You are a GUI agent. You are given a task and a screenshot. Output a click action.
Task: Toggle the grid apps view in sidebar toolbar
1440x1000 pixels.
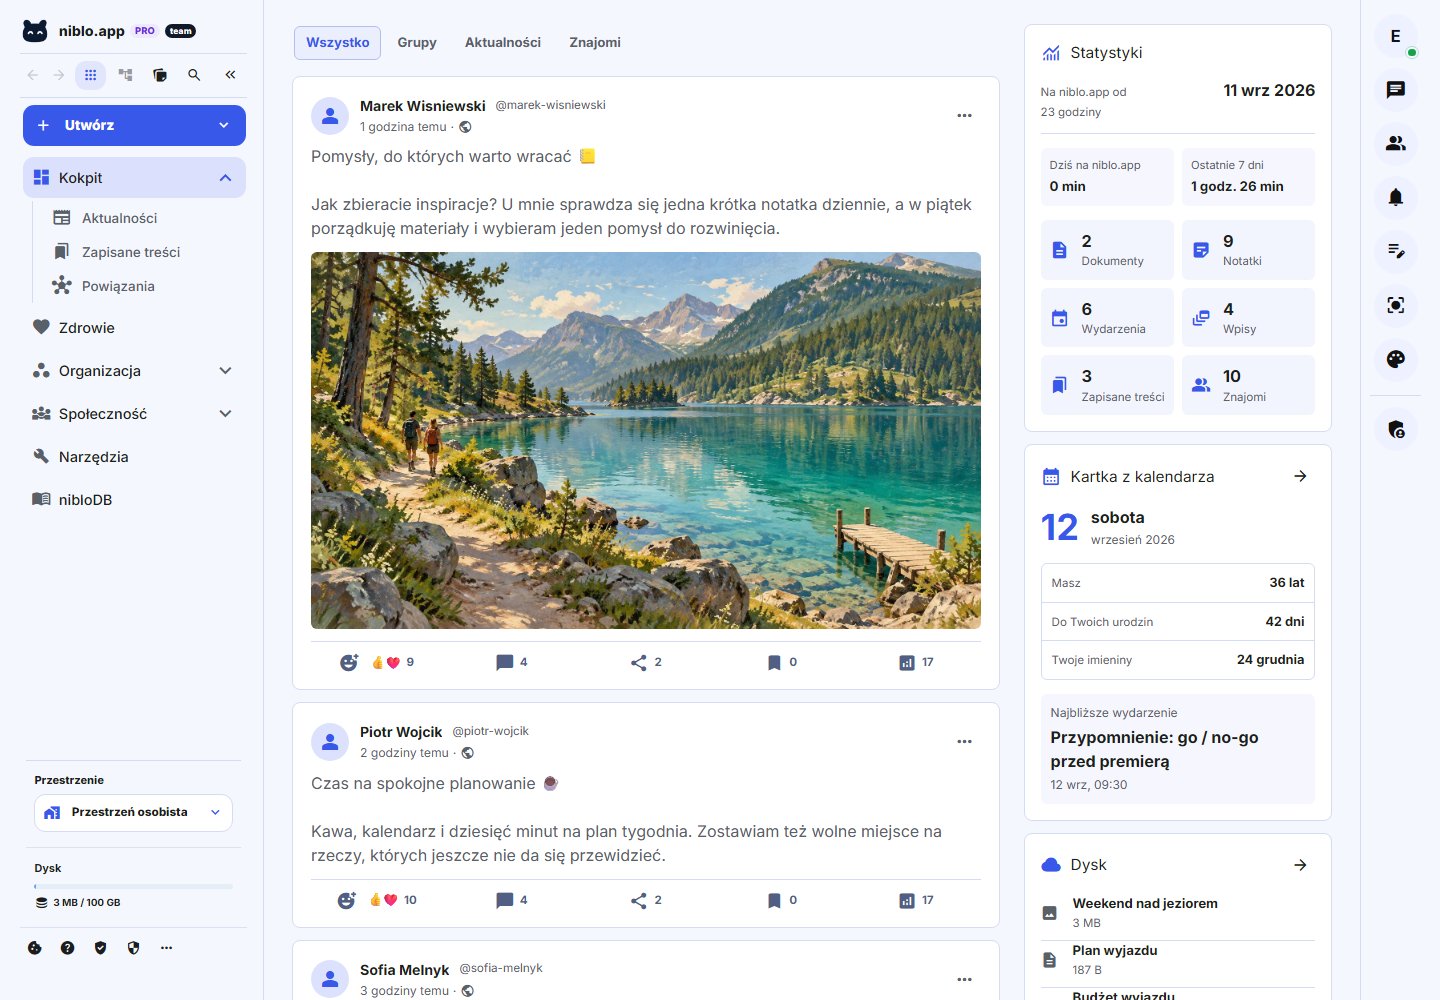[90, 75]
